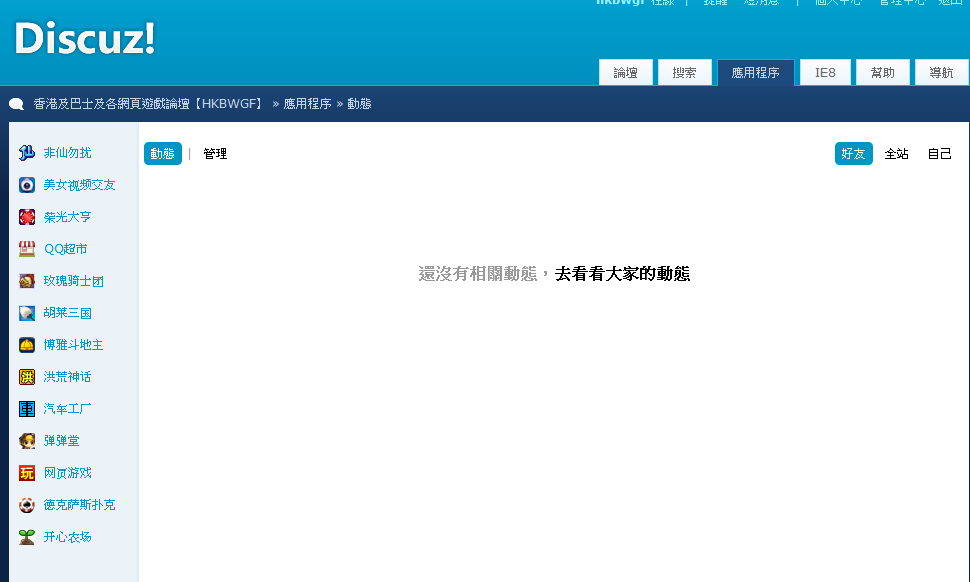970x582 pixels.
Task: Select the 好友 feed filter
Action: 853,154
